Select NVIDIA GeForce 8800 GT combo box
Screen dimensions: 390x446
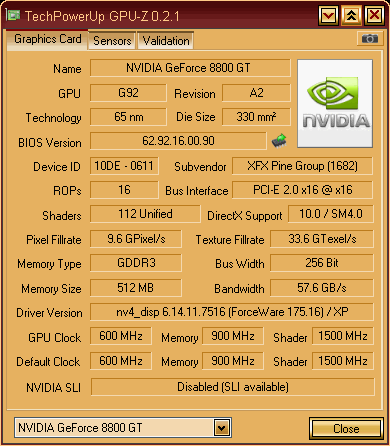pyautogui.click(x=123, y=428)
